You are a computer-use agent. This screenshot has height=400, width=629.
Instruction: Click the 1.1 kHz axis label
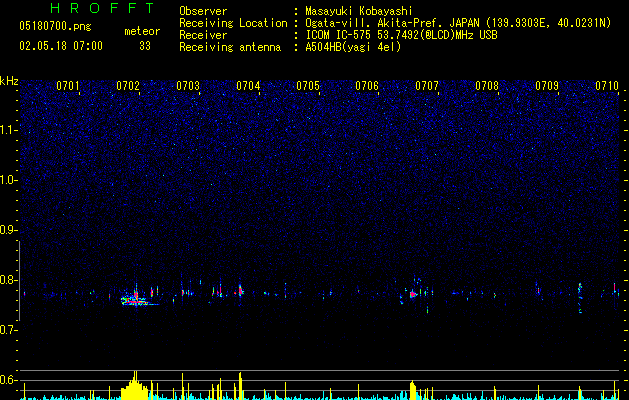(9, 130)
